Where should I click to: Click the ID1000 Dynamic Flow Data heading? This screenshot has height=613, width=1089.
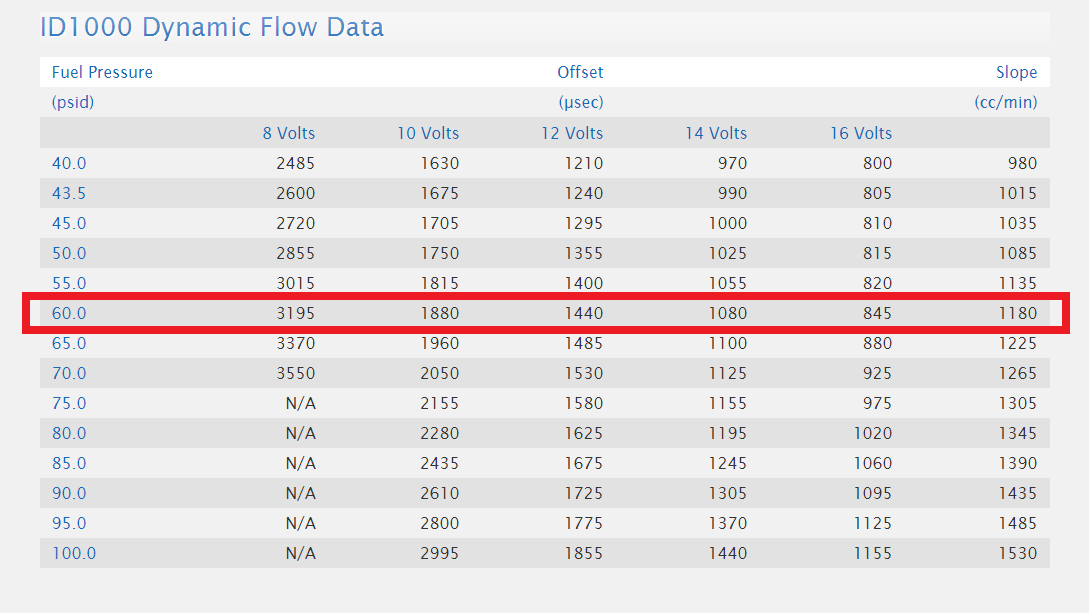click(x=212, y=27)
